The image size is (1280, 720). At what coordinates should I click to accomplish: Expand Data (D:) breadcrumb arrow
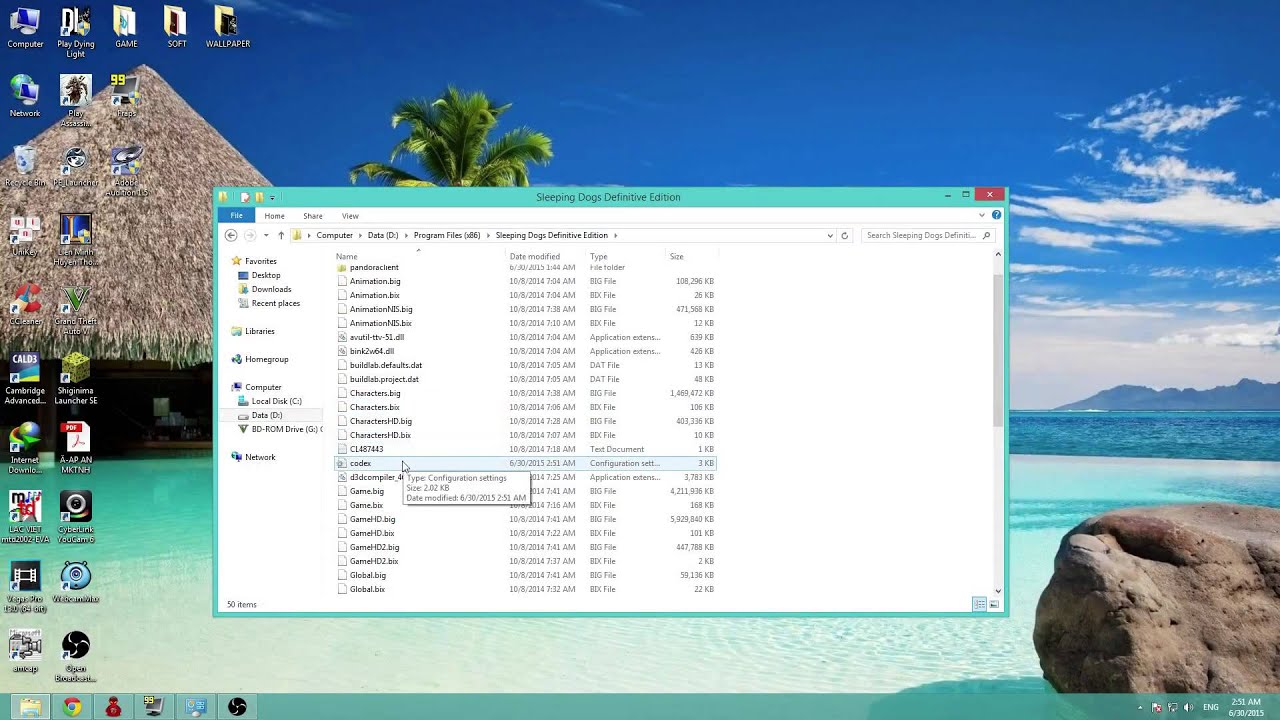click(406, 235)
